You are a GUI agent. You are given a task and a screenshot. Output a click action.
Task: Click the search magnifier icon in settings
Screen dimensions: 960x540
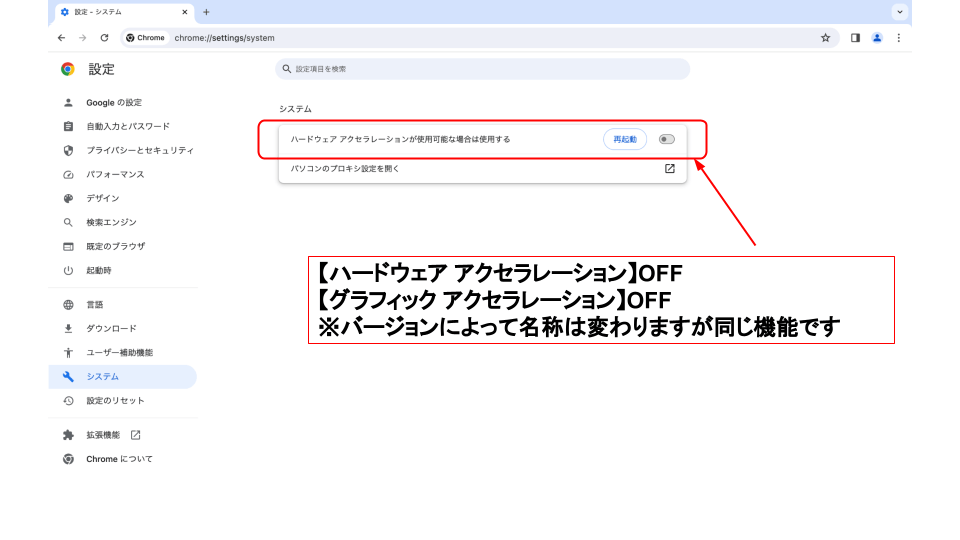[287, 69]
